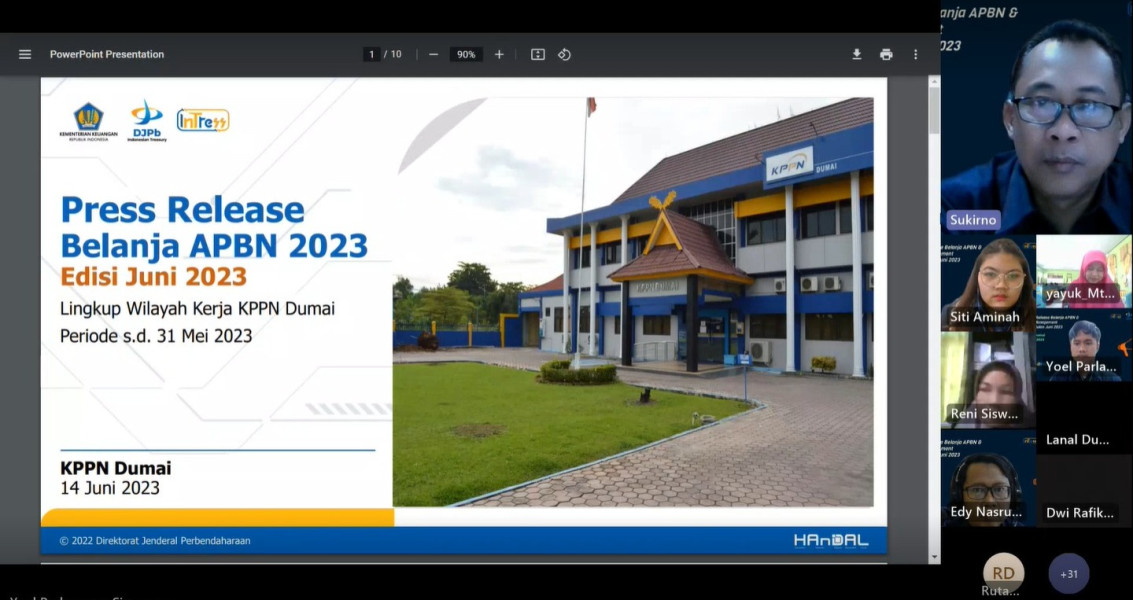Open the PDF sidebar hamburger menu
The height and width of the screenshot is (600, 1133).
[x=25, y=55]
